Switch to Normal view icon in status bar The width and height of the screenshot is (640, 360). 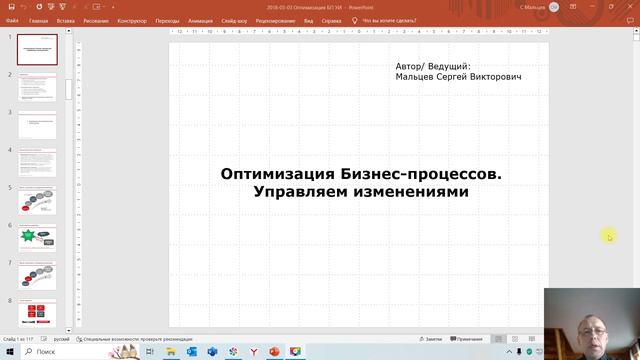[x=498, y=339]
